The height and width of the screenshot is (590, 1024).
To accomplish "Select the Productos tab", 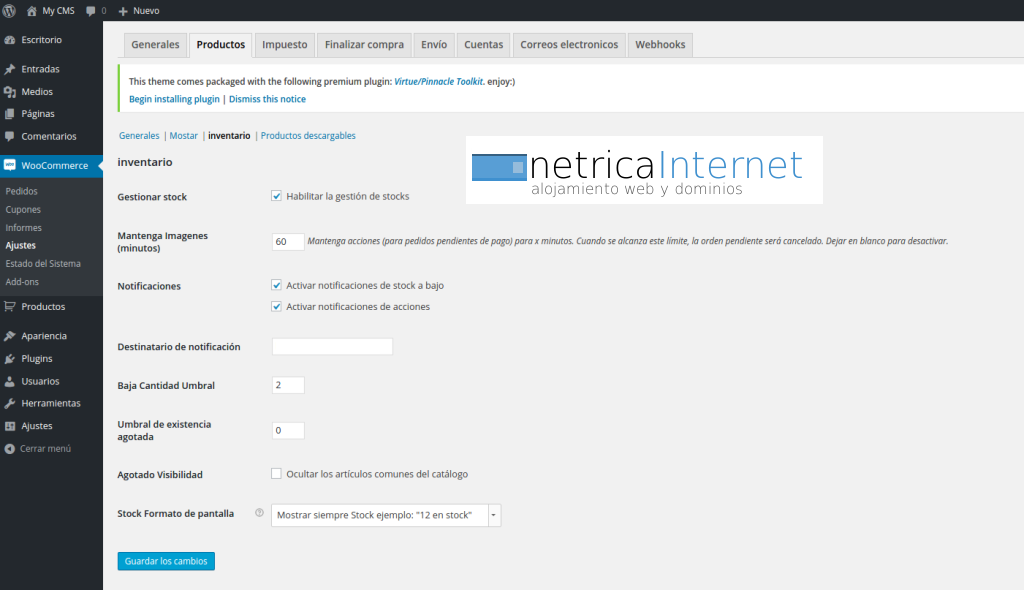I will tap(221, 44).
